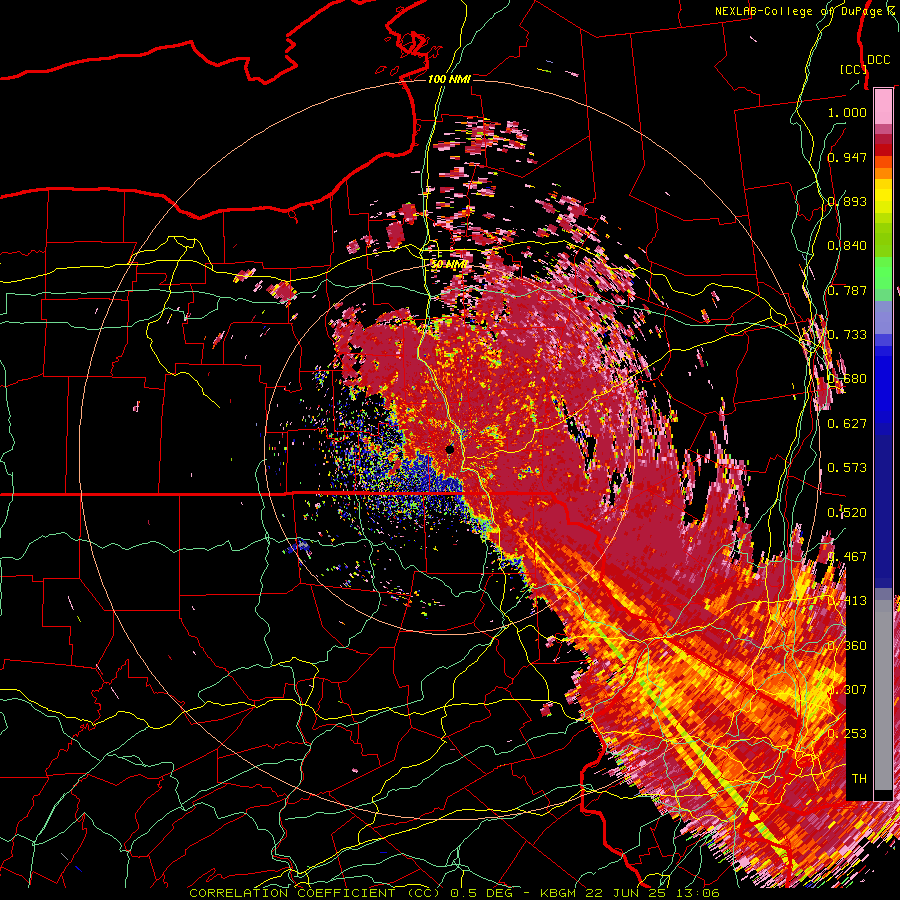This screenshot has height=900, width=900.
Task: Select the 0.573 legend value
Action: 847,468
